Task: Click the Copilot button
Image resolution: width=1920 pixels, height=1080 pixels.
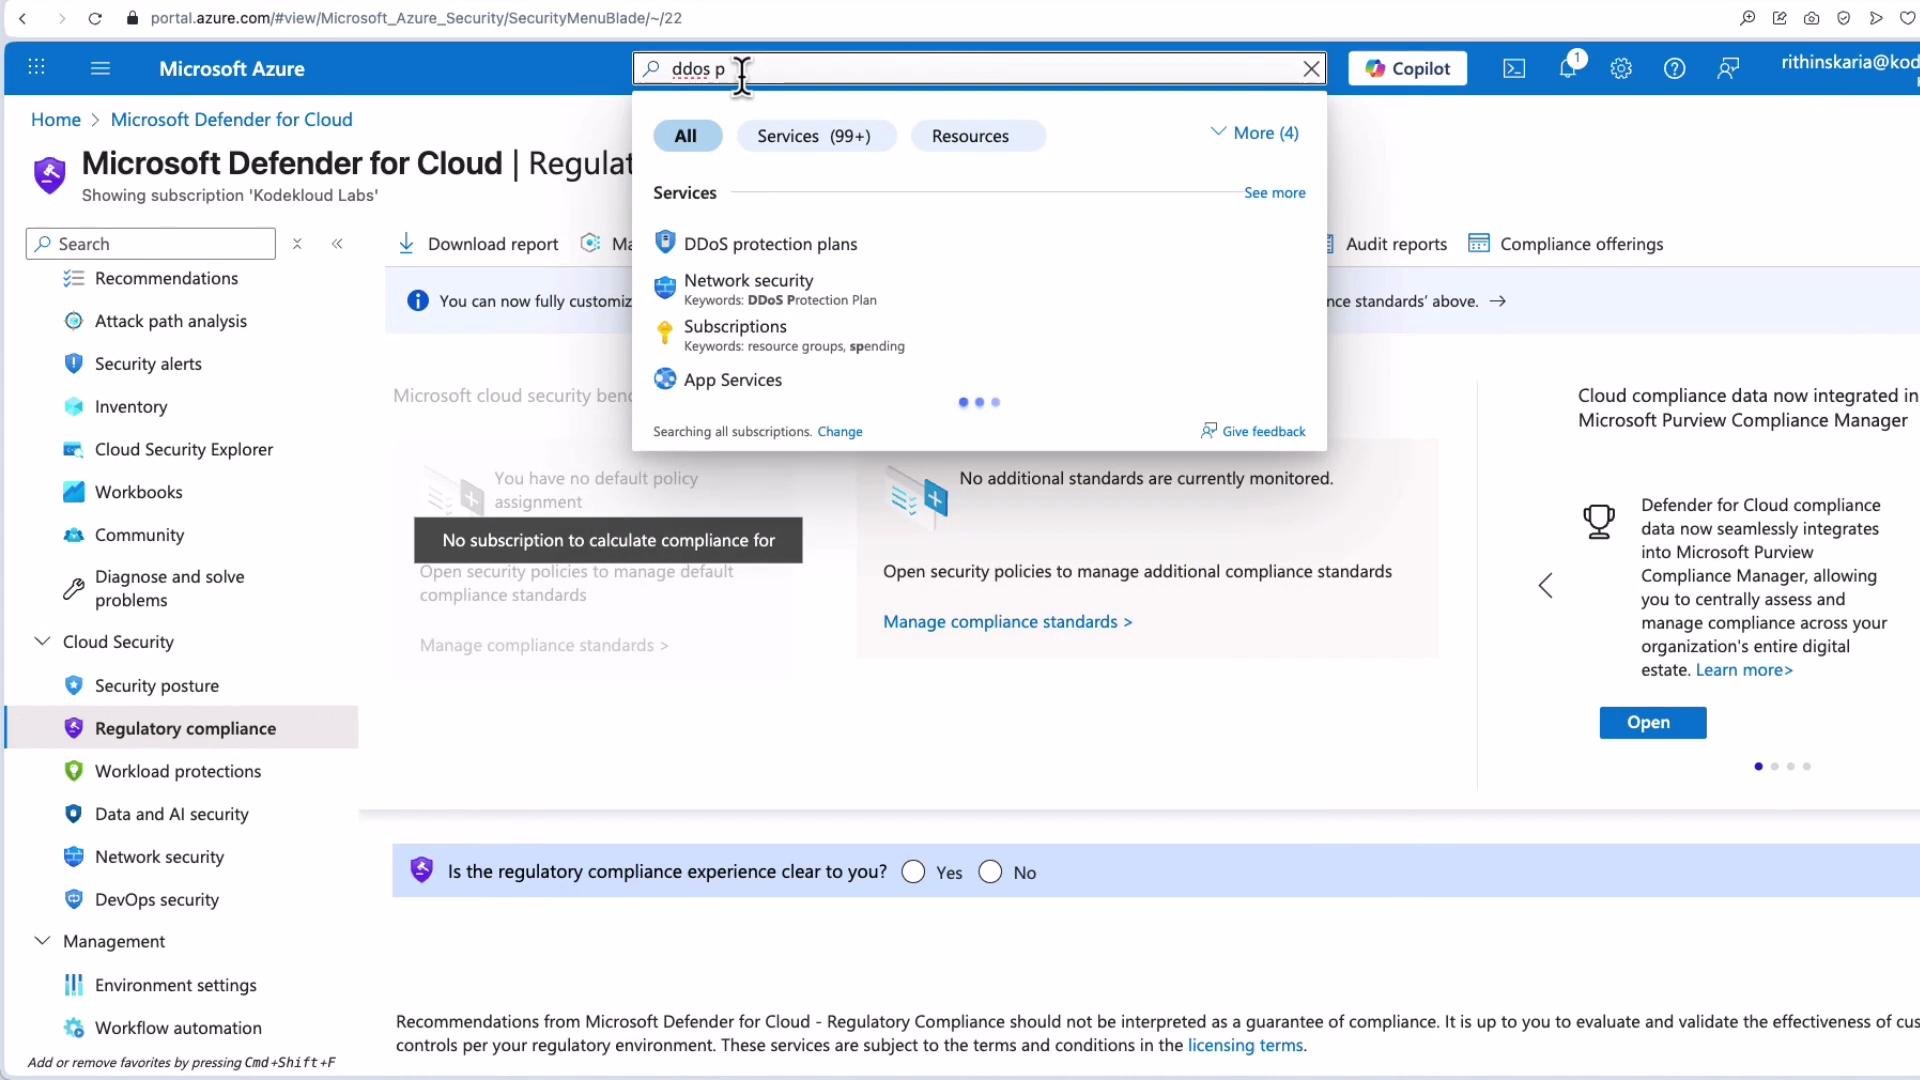Action: pos(1407,68)
